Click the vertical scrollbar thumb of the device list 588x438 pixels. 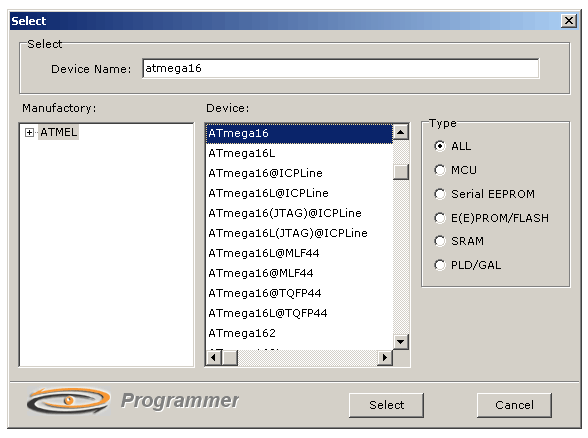tap(401, 172)
